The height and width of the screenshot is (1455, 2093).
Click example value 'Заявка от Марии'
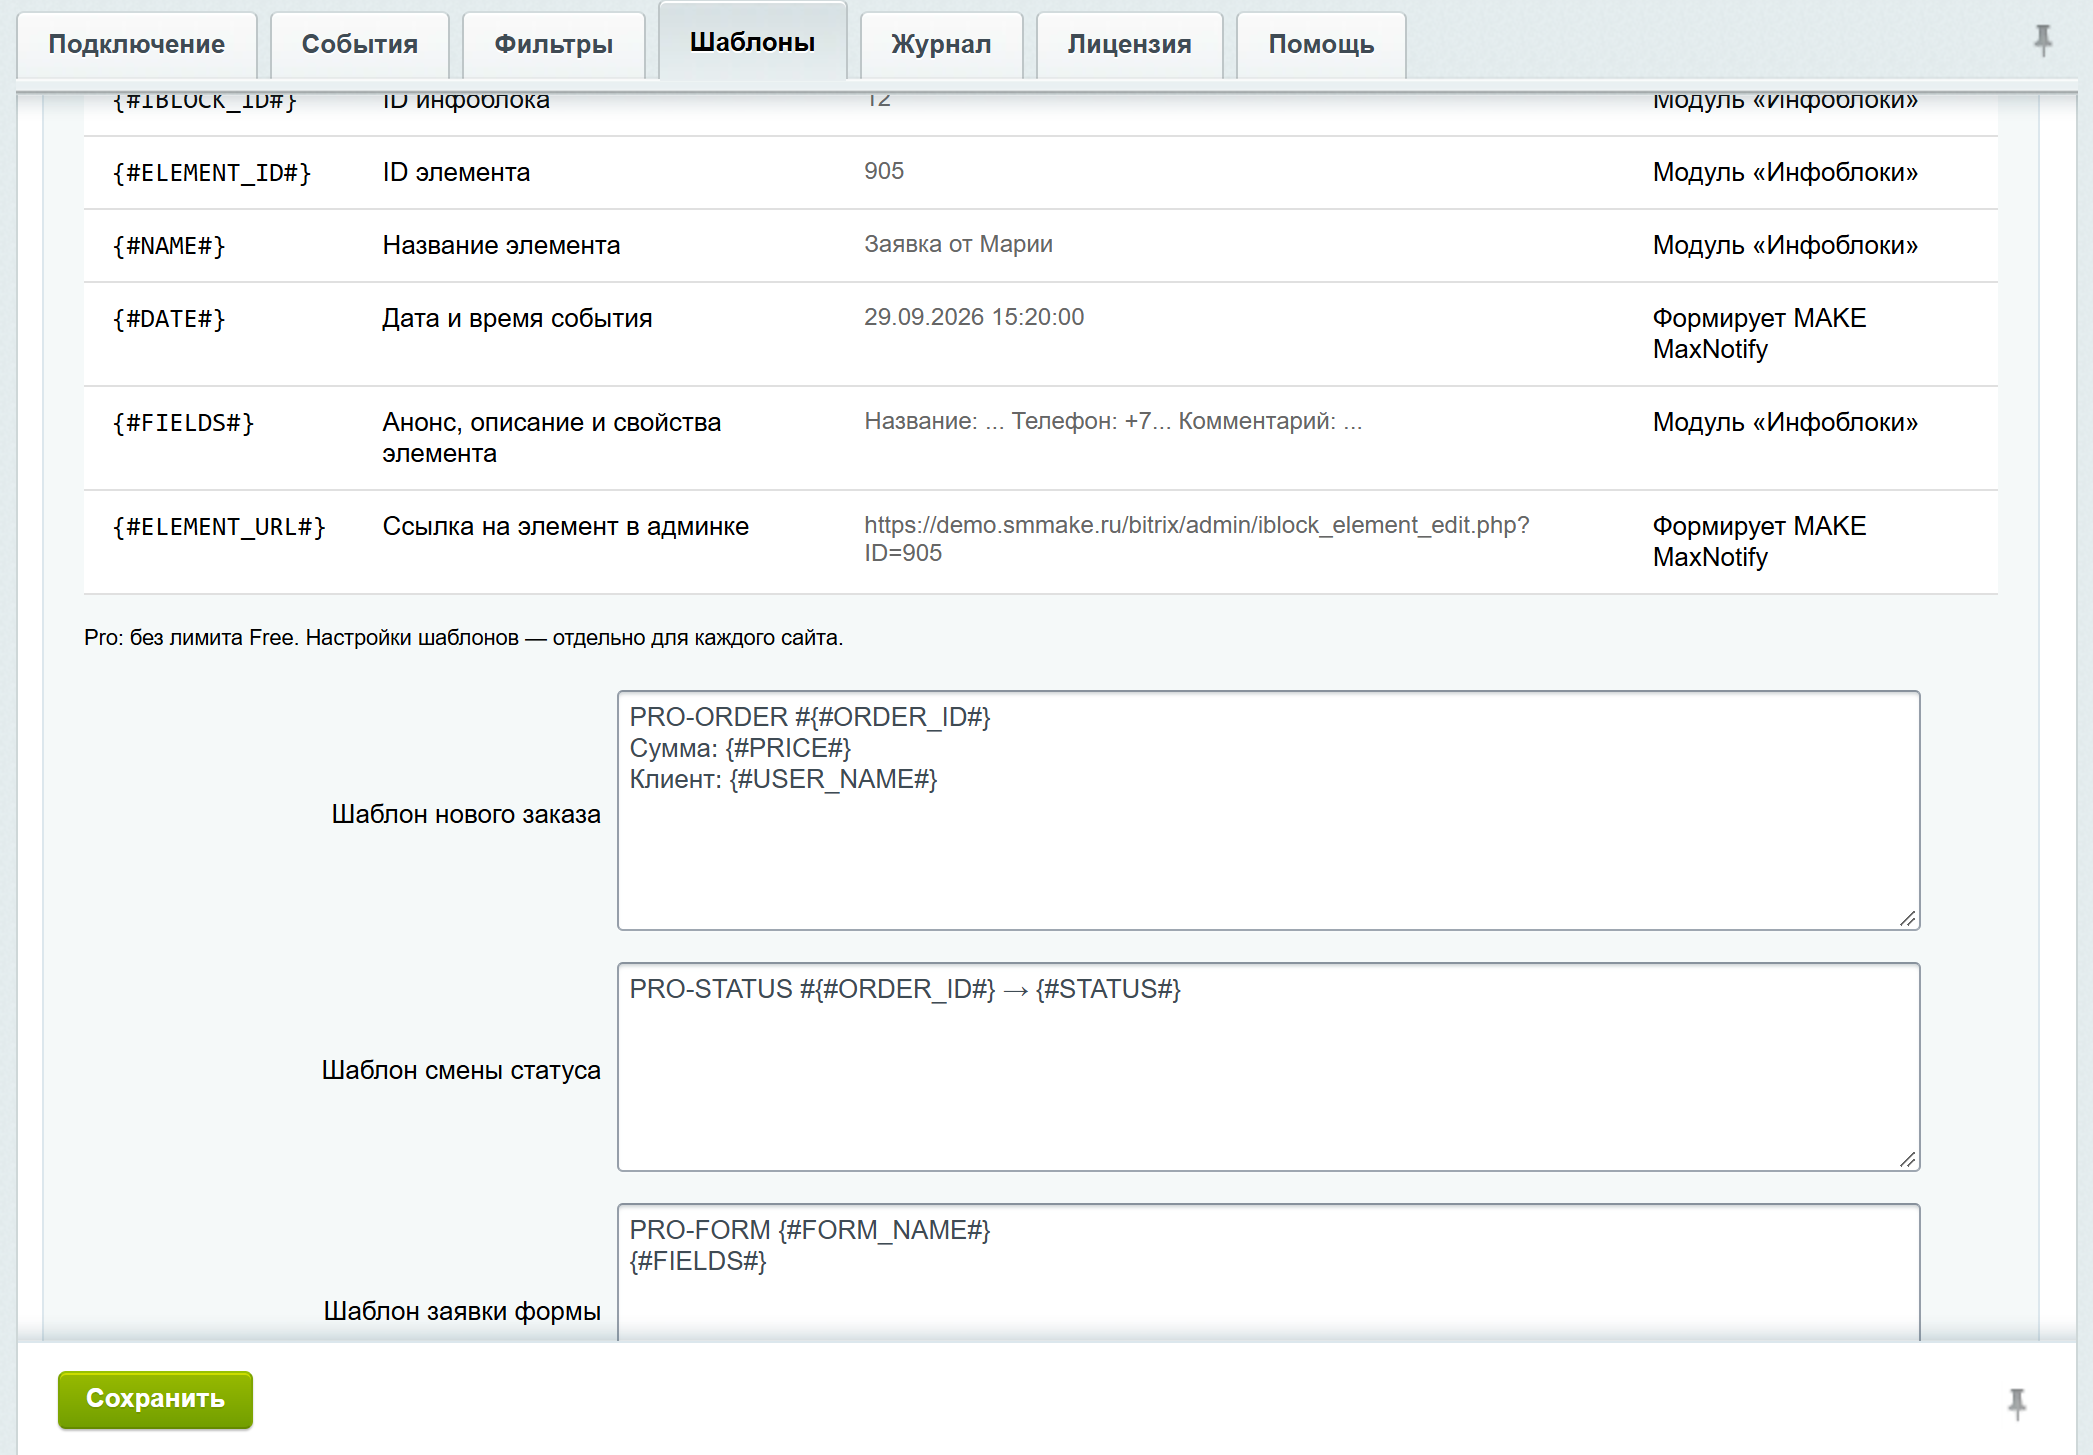(958, 244)
